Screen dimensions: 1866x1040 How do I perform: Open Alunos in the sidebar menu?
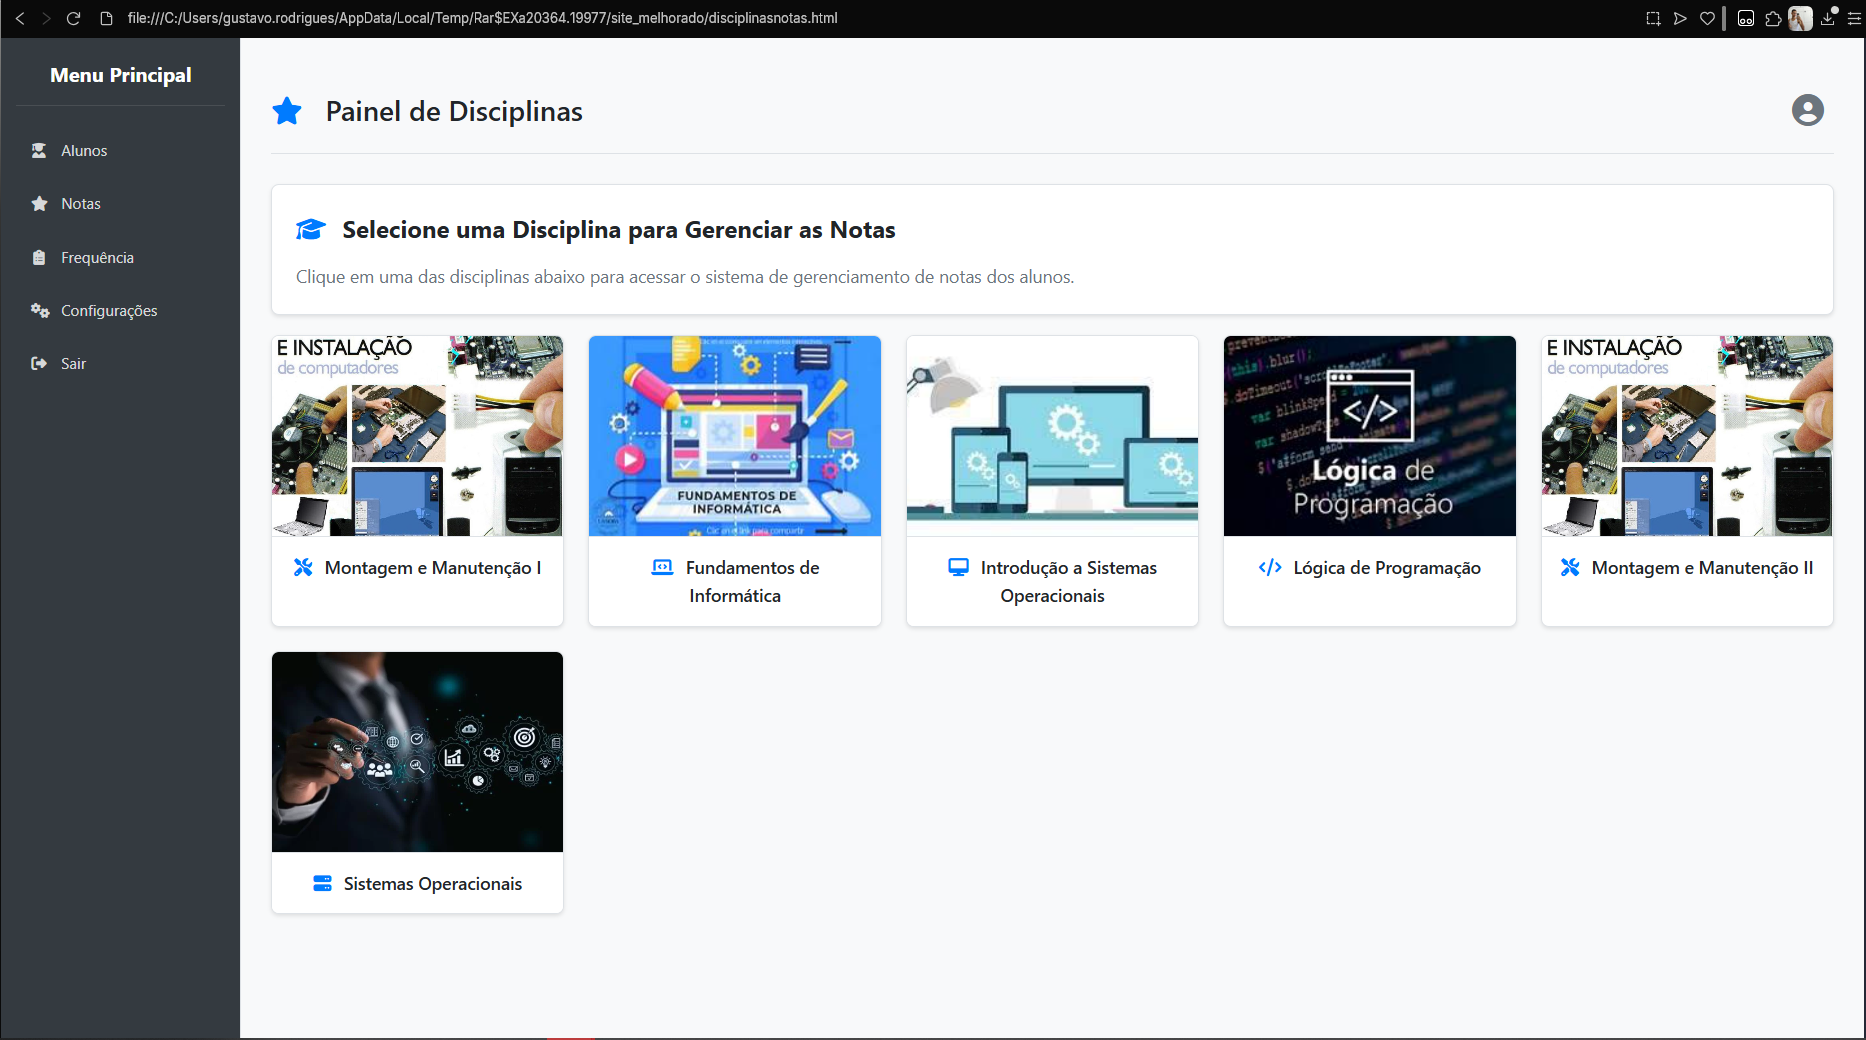[x=84, y=151]
